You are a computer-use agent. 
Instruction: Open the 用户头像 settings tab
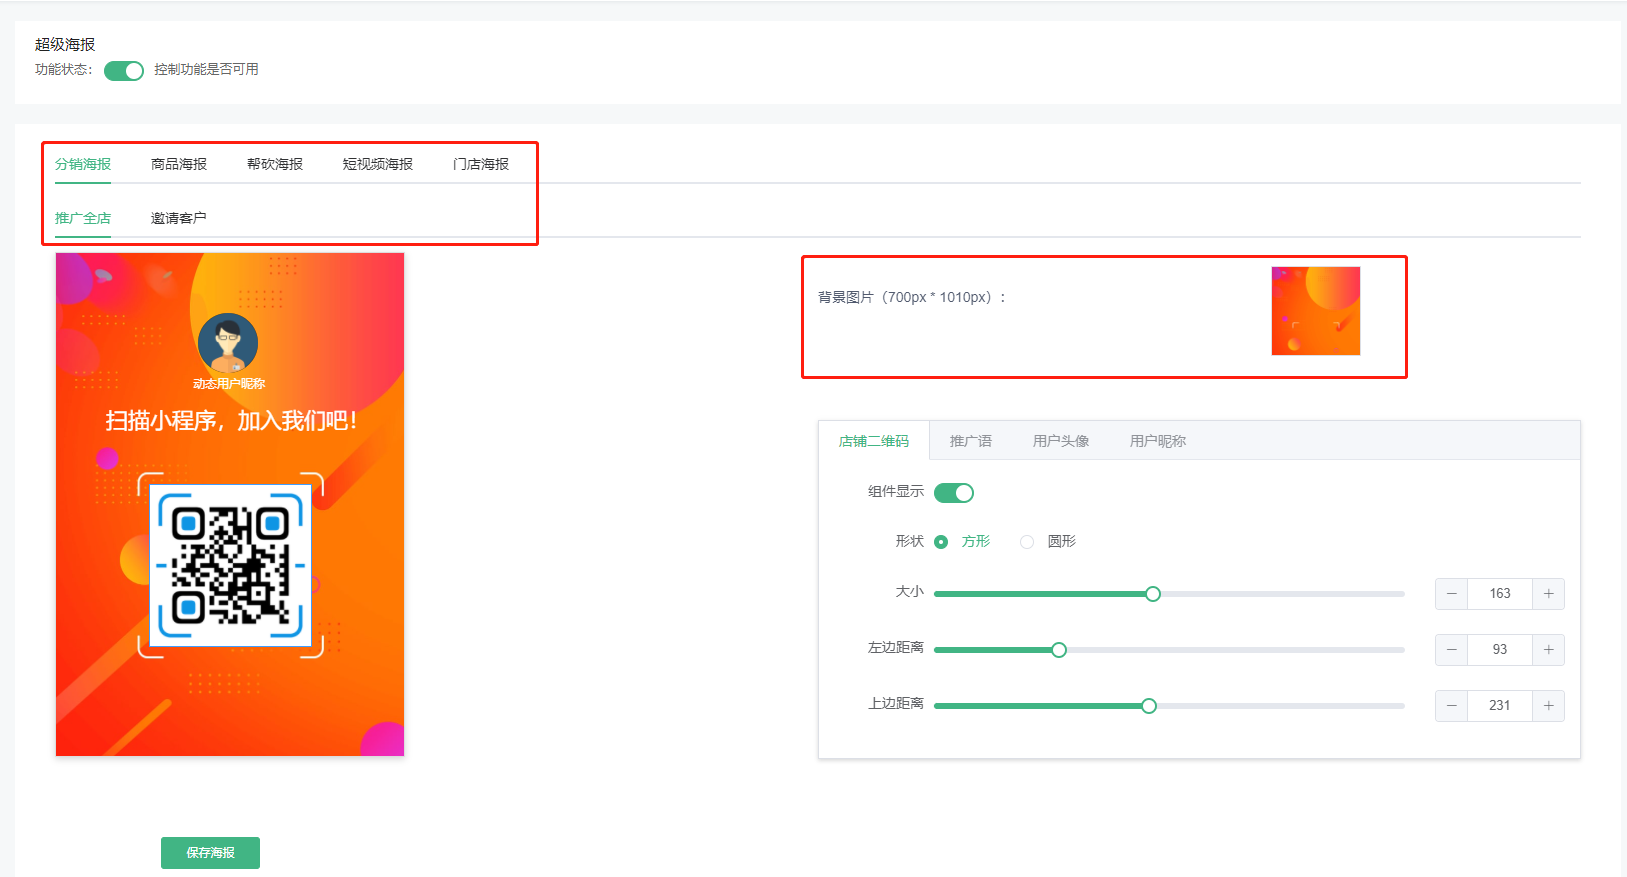[1061, 441]
